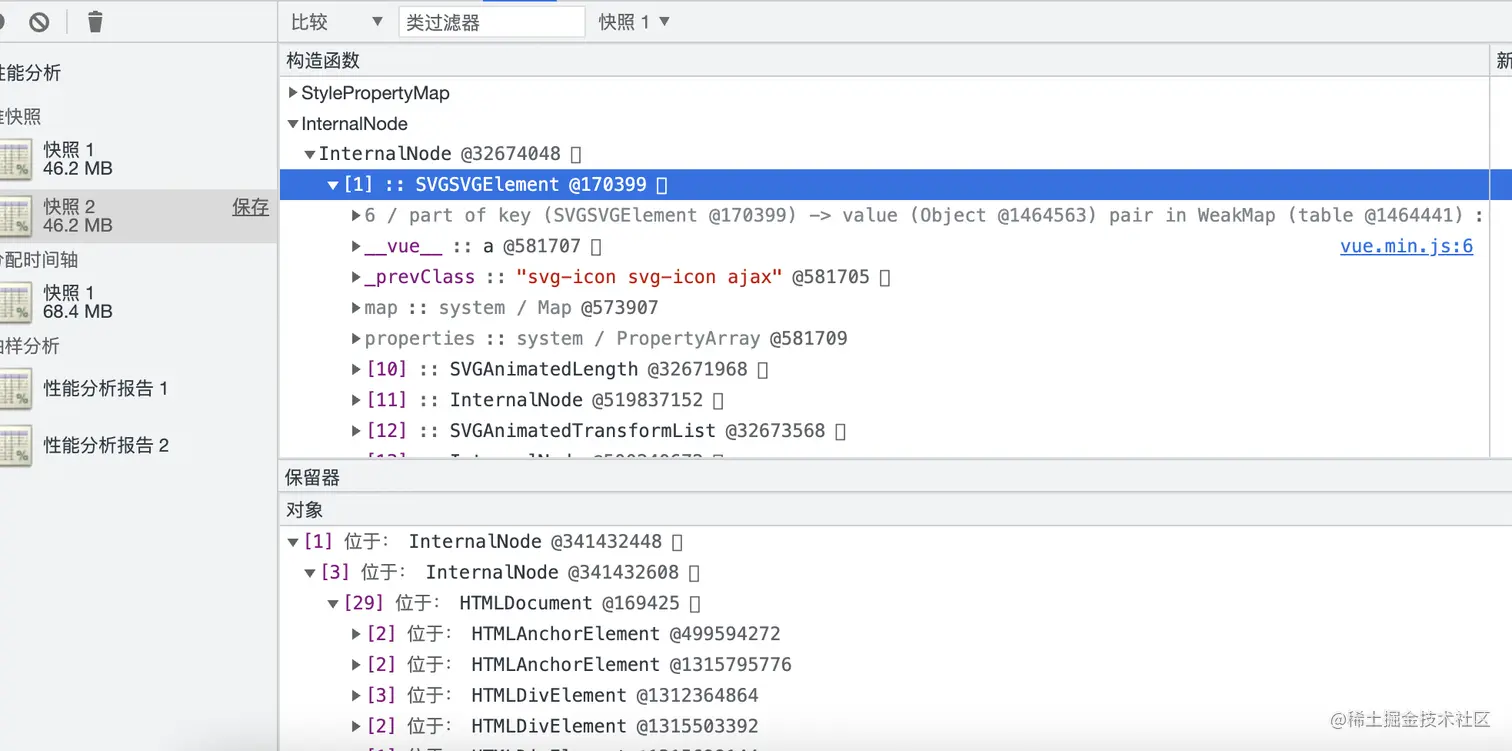Click the 构造函数 column header
The image size is (1512, 751).
click(884, 60)
